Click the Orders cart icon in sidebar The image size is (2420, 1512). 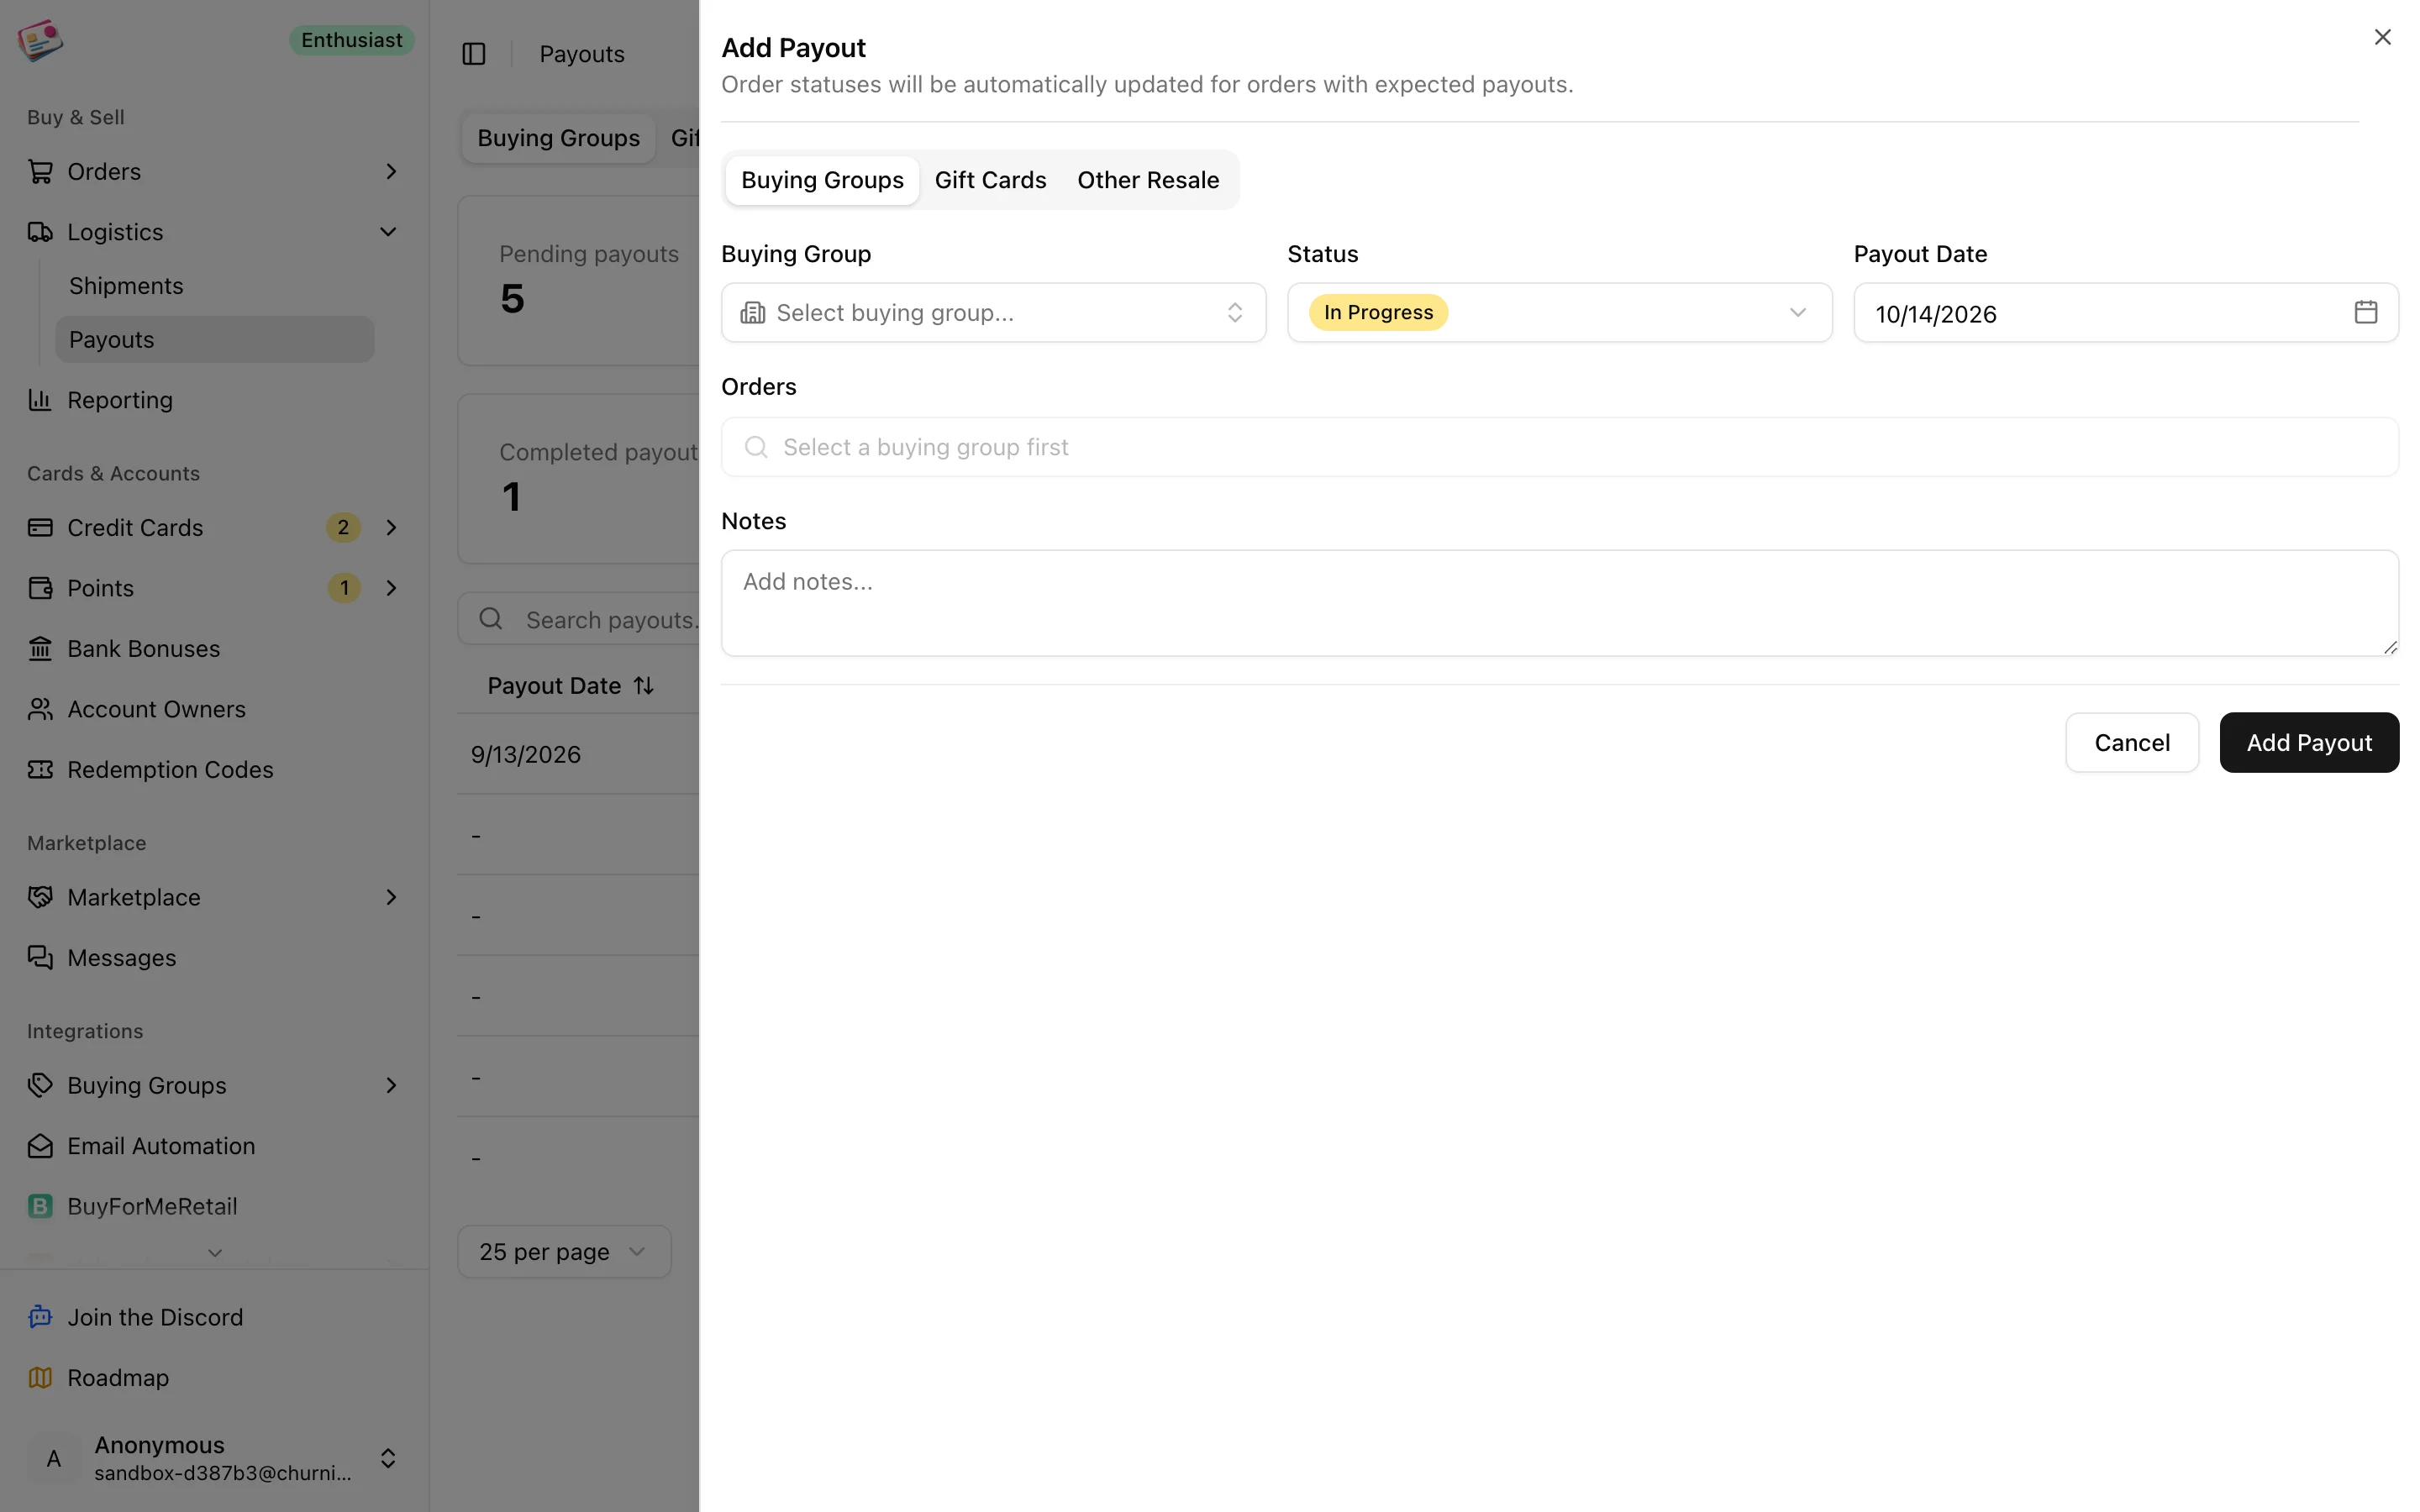40,172
